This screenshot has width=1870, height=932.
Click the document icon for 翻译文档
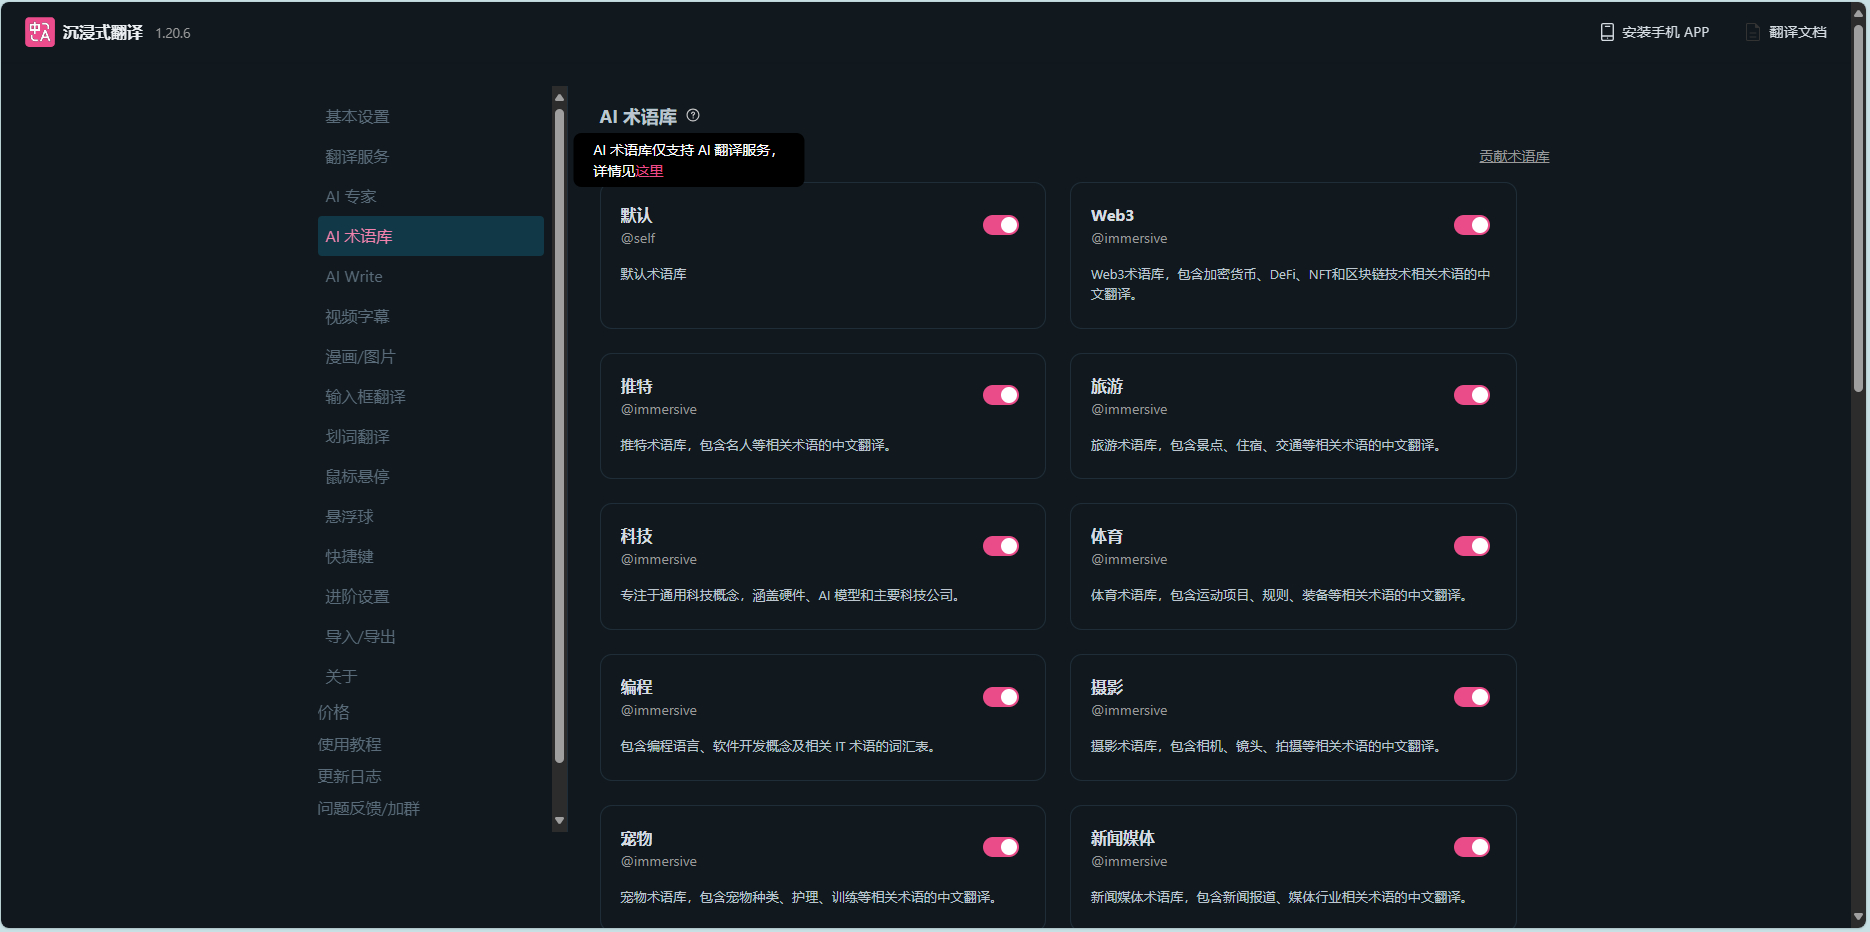1753,32
